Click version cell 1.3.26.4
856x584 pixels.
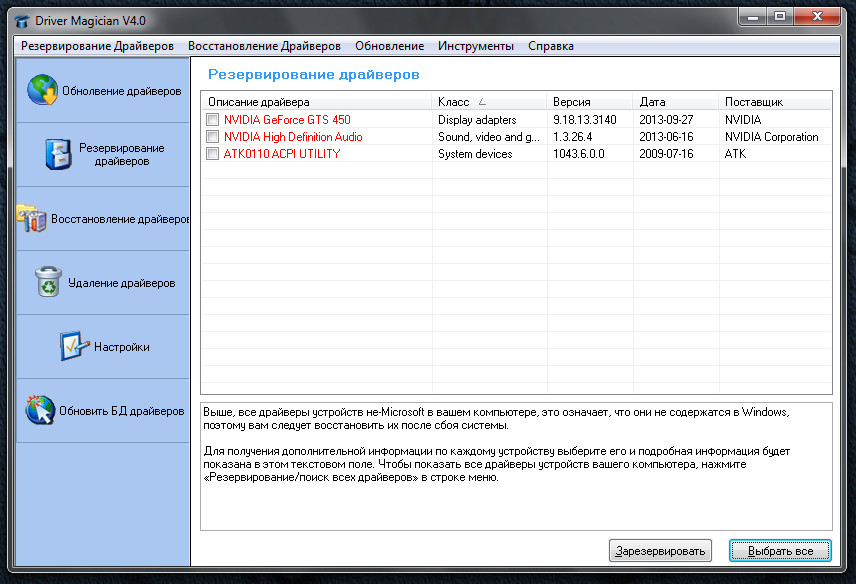coord(573,136)
